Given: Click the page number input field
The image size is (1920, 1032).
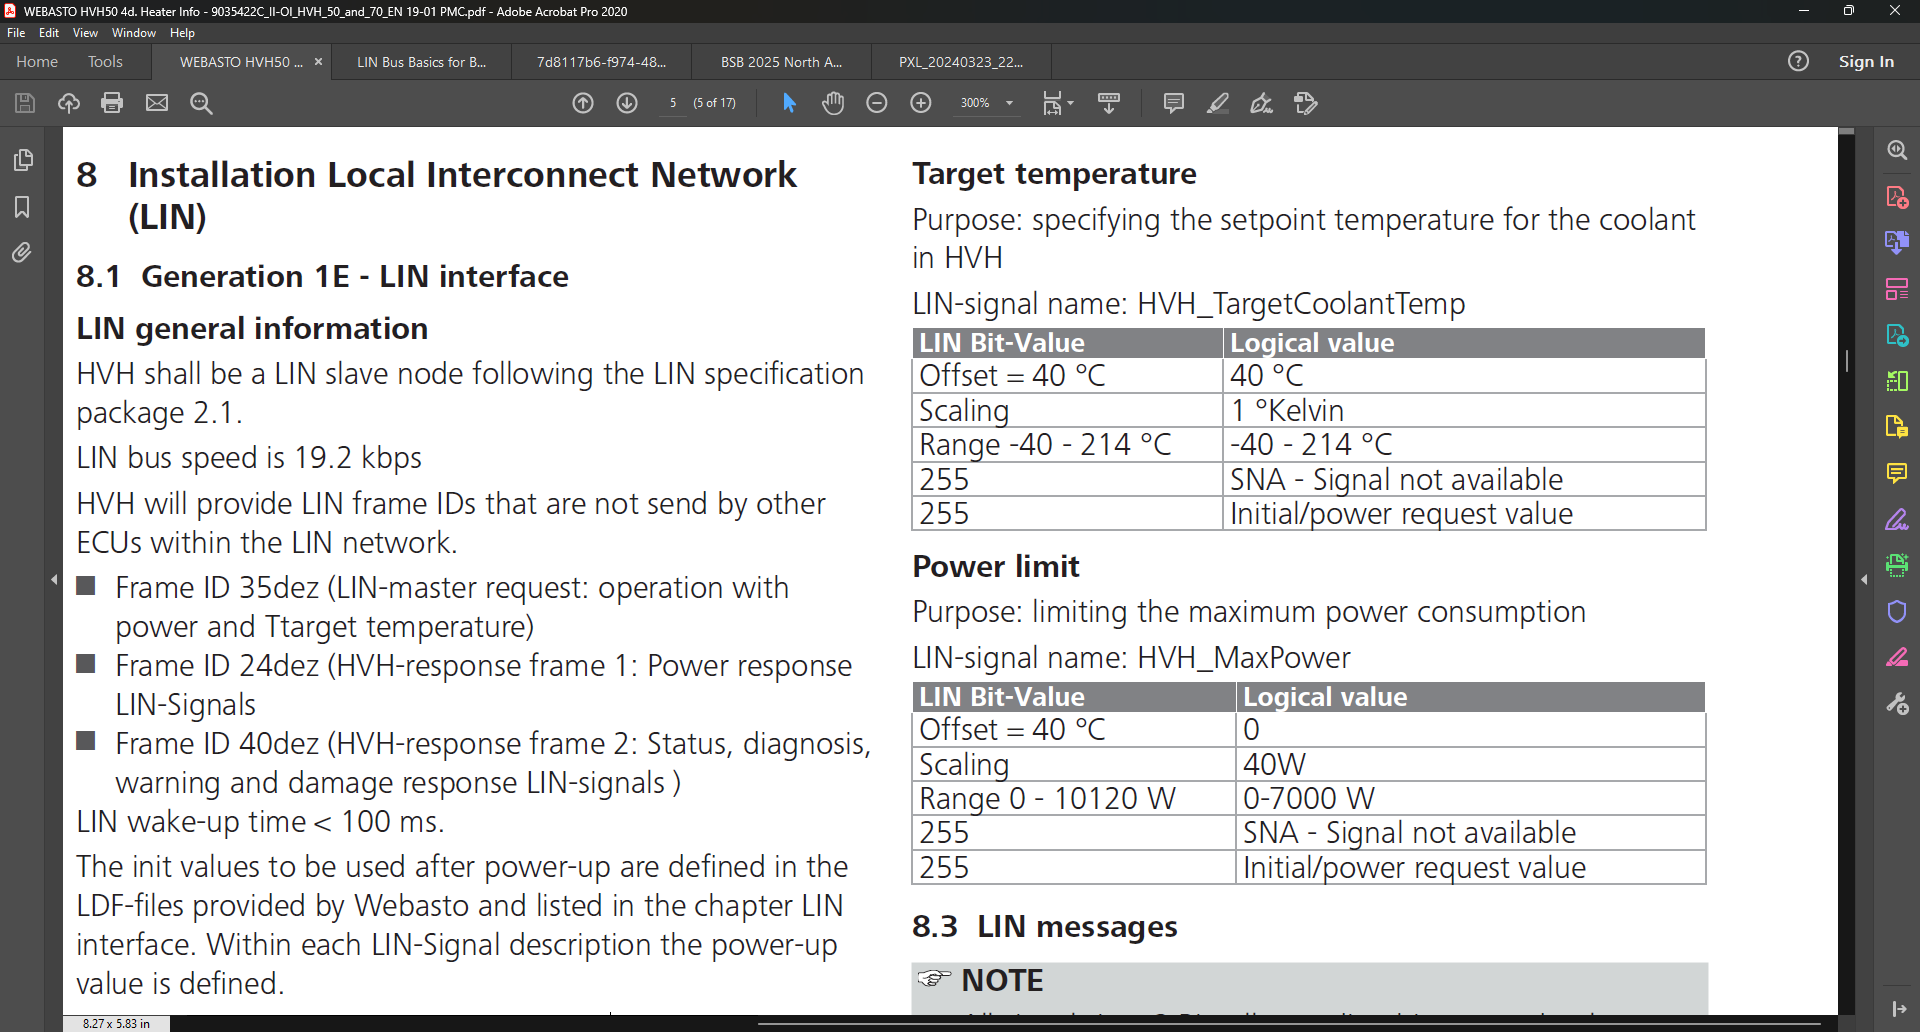Looking at the screenshot, I should (x=673, y=103).
